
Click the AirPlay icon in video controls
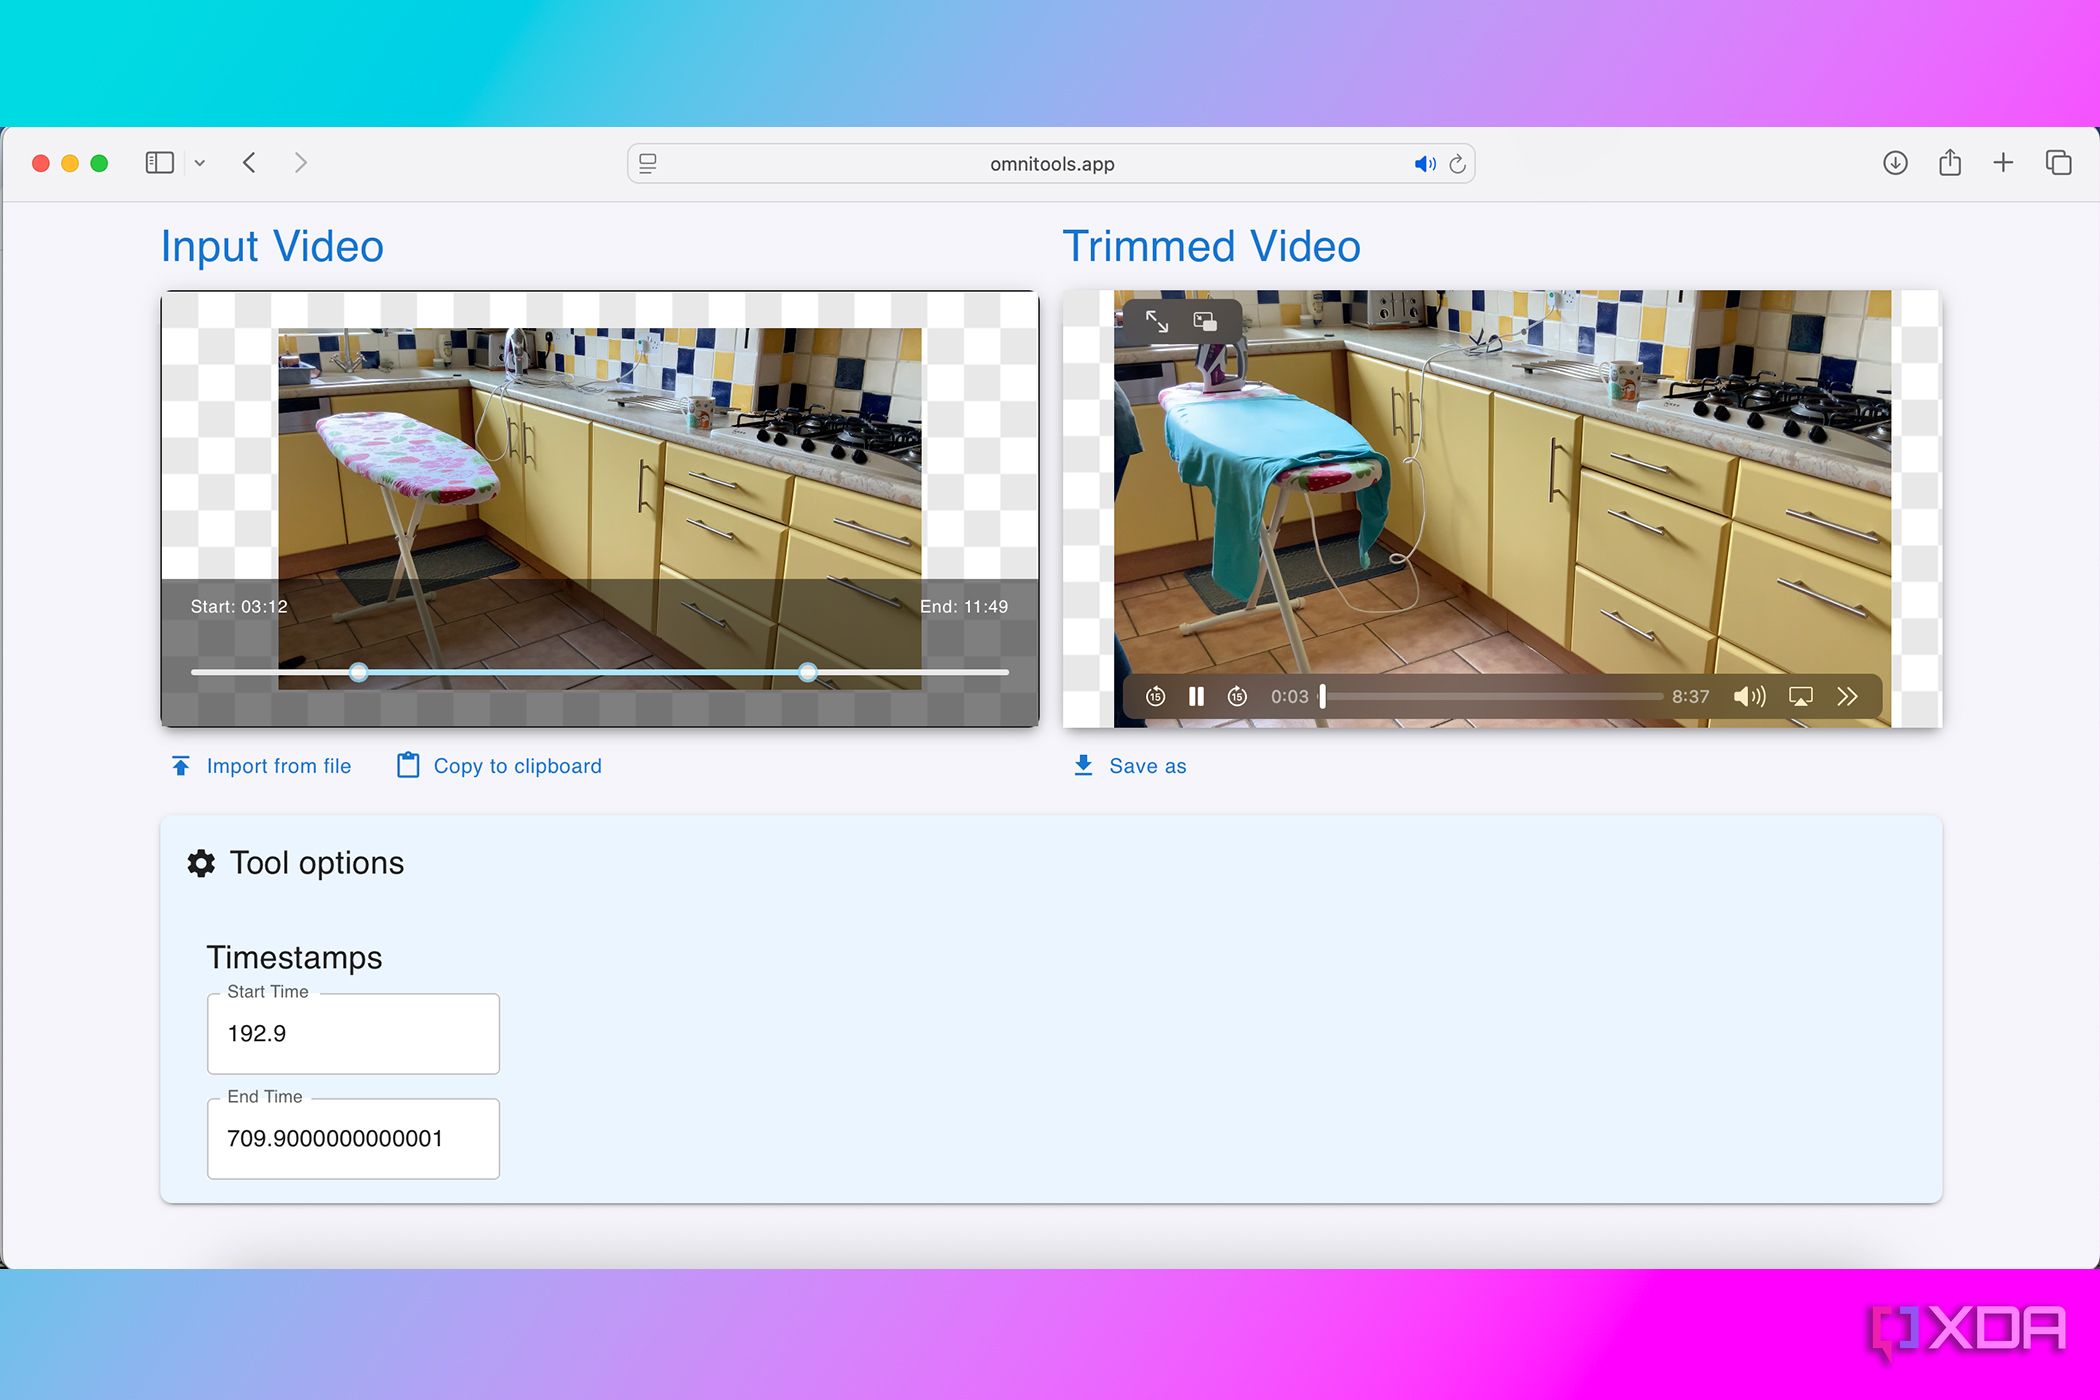coord(1800,696)
